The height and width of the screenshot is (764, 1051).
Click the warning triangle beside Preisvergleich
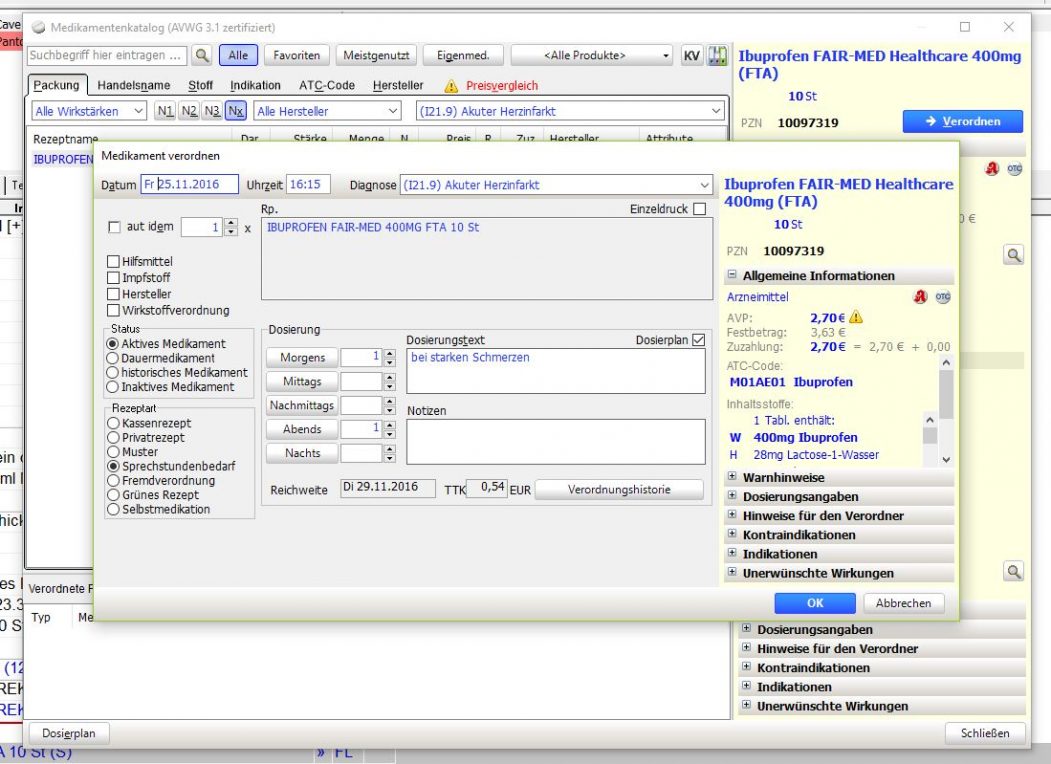coord(451,86)
